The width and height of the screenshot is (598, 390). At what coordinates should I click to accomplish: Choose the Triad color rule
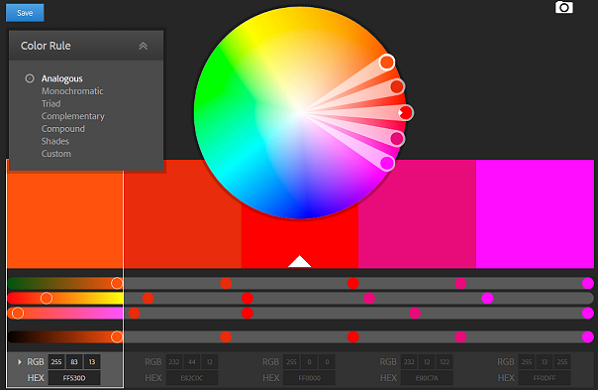pyautogui.click(x=51, y=104)
